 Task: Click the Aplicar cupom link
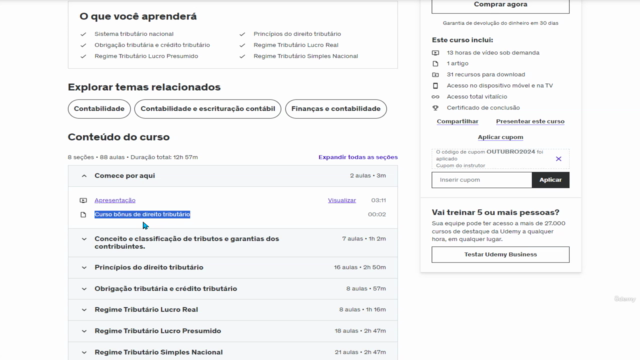click(x=500, y=137)
